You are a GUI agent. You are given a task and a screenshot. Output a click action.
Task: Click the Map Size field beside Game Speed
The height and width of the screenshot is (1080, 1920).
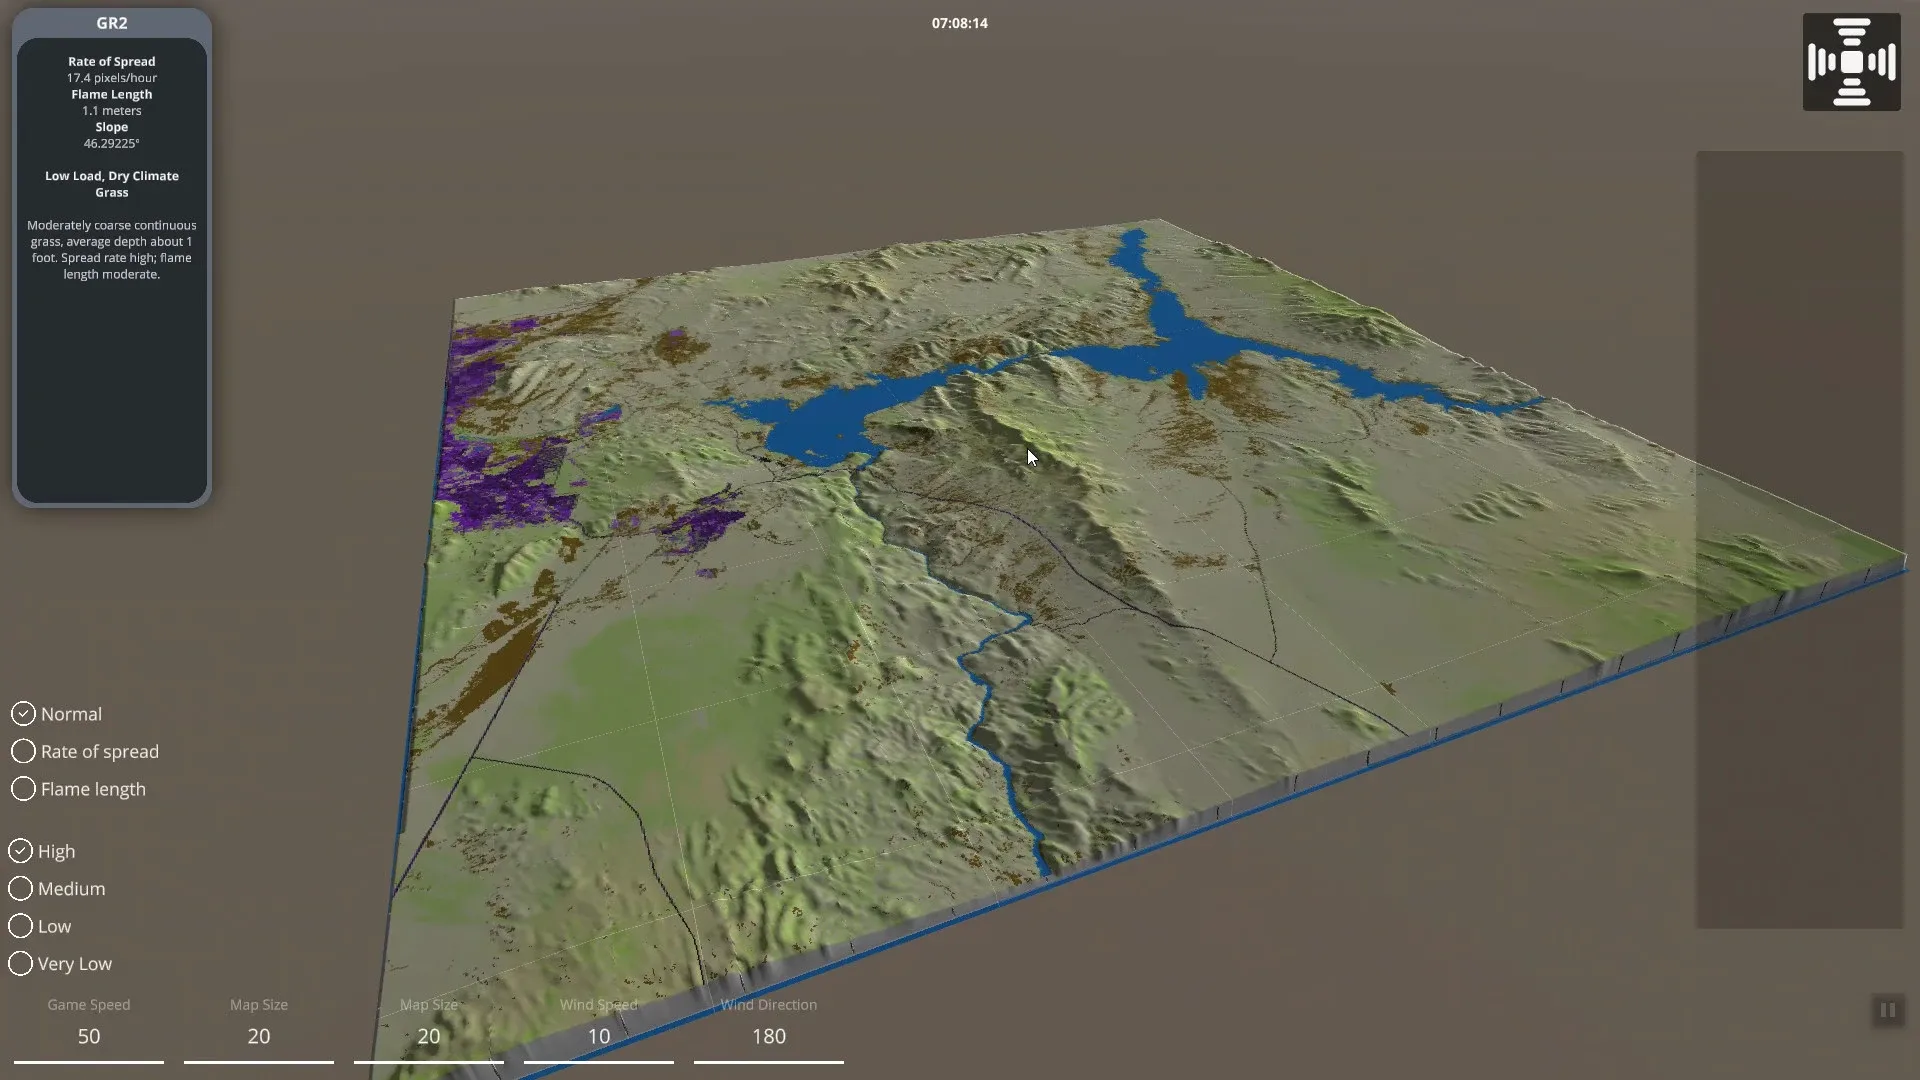tap(259, 1037)
